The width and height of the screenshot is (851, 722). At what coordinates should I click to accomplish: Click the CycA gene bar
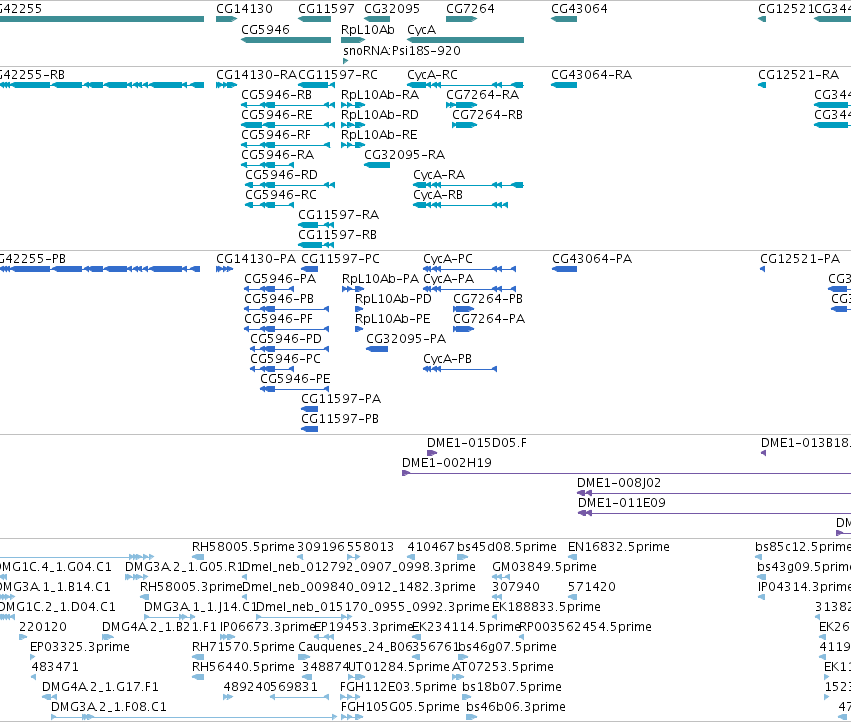point(466,40)
